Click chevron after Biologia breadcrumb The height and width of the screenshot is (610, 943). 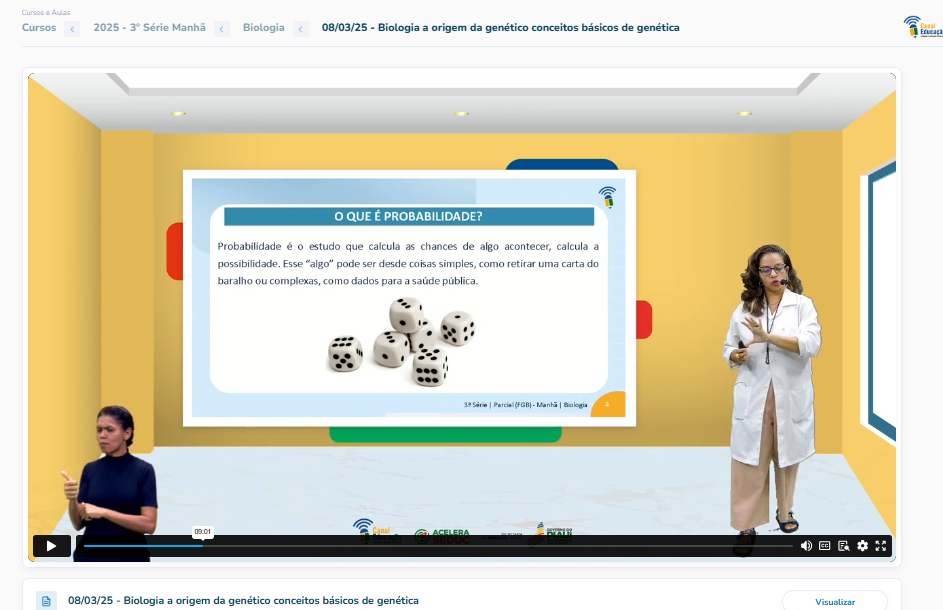[301, 29]
